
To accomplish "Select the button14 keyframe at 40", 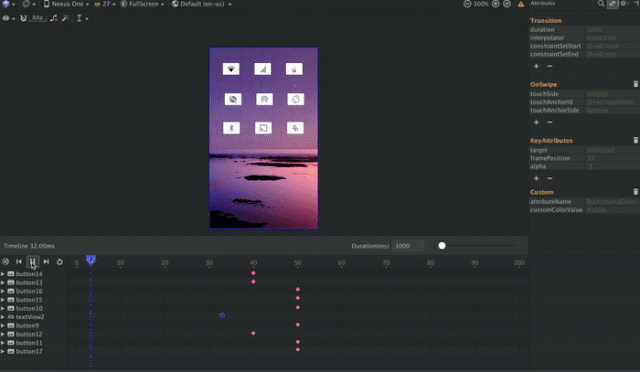I will [x=253, y=273].
